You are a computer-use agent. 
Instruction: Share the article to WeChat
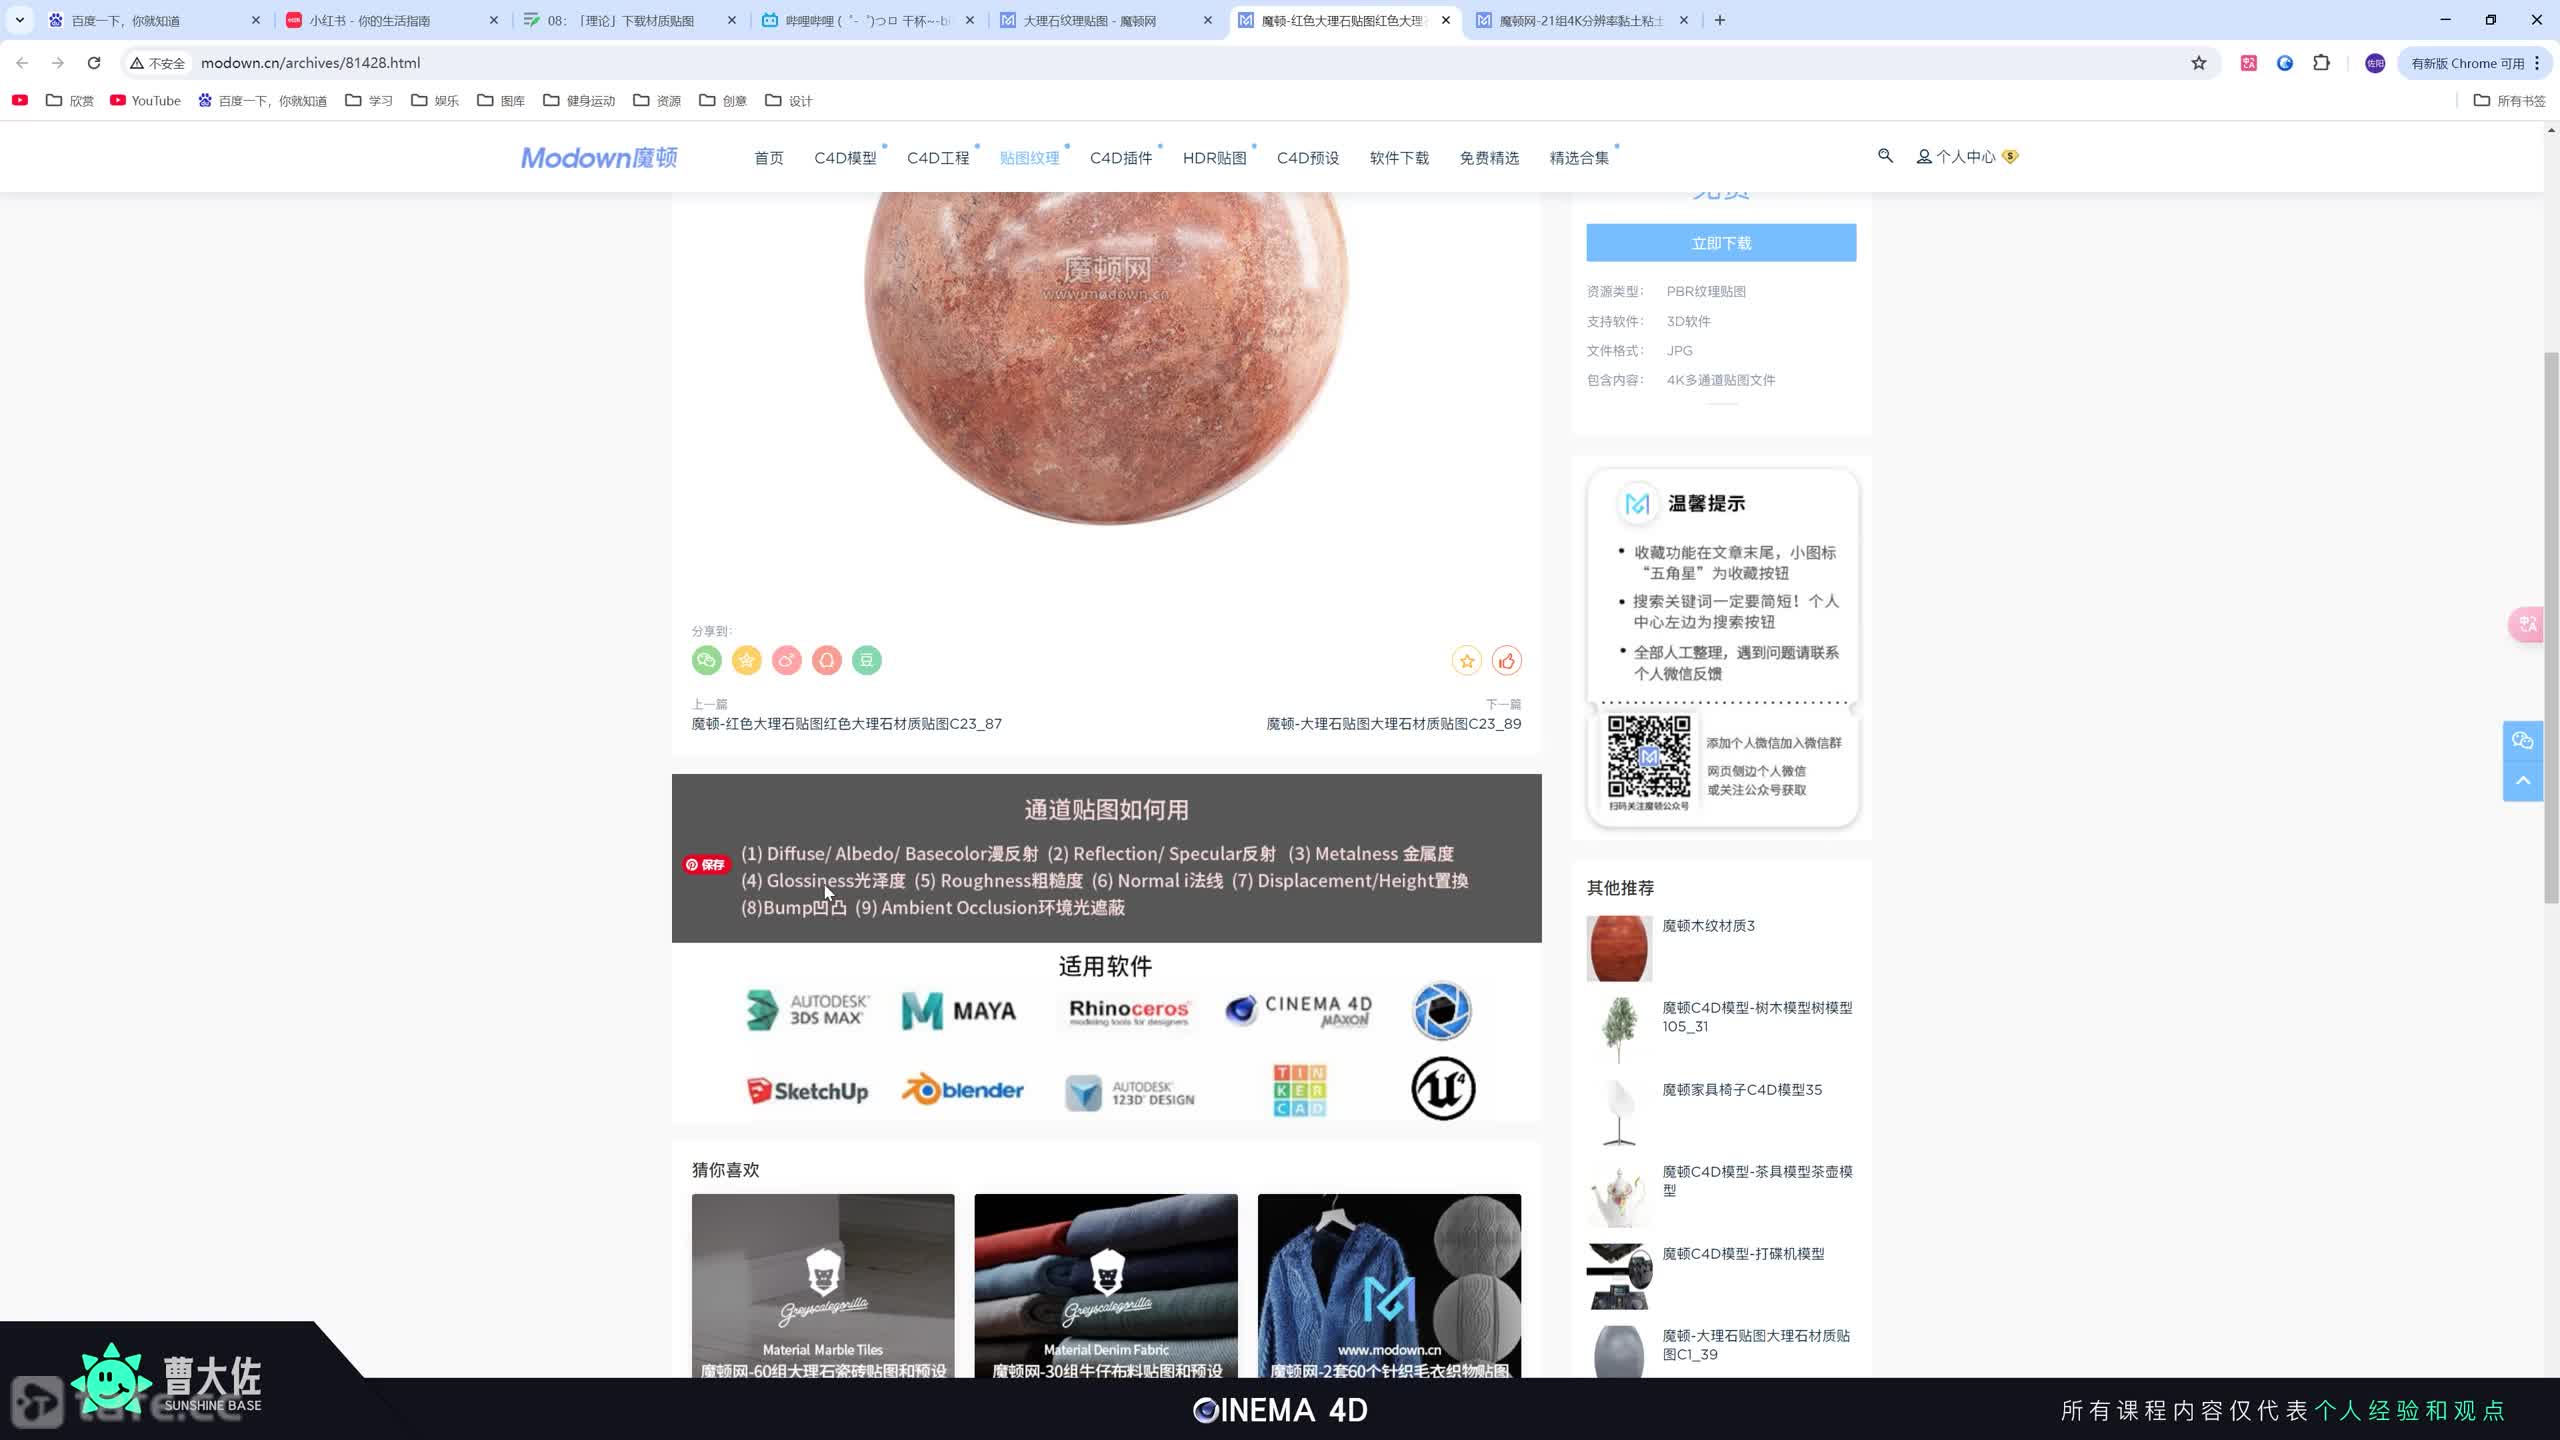[x=706, y=660]
